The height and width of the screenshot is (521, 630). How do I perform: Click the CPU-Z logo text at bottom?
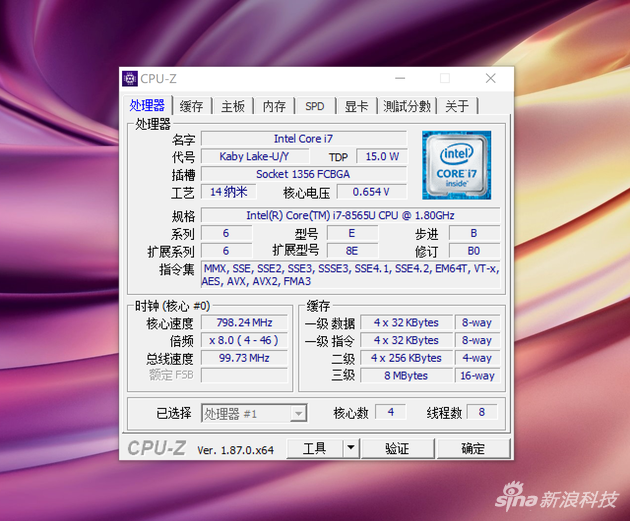pyautogui.click(x=157, y=448)
